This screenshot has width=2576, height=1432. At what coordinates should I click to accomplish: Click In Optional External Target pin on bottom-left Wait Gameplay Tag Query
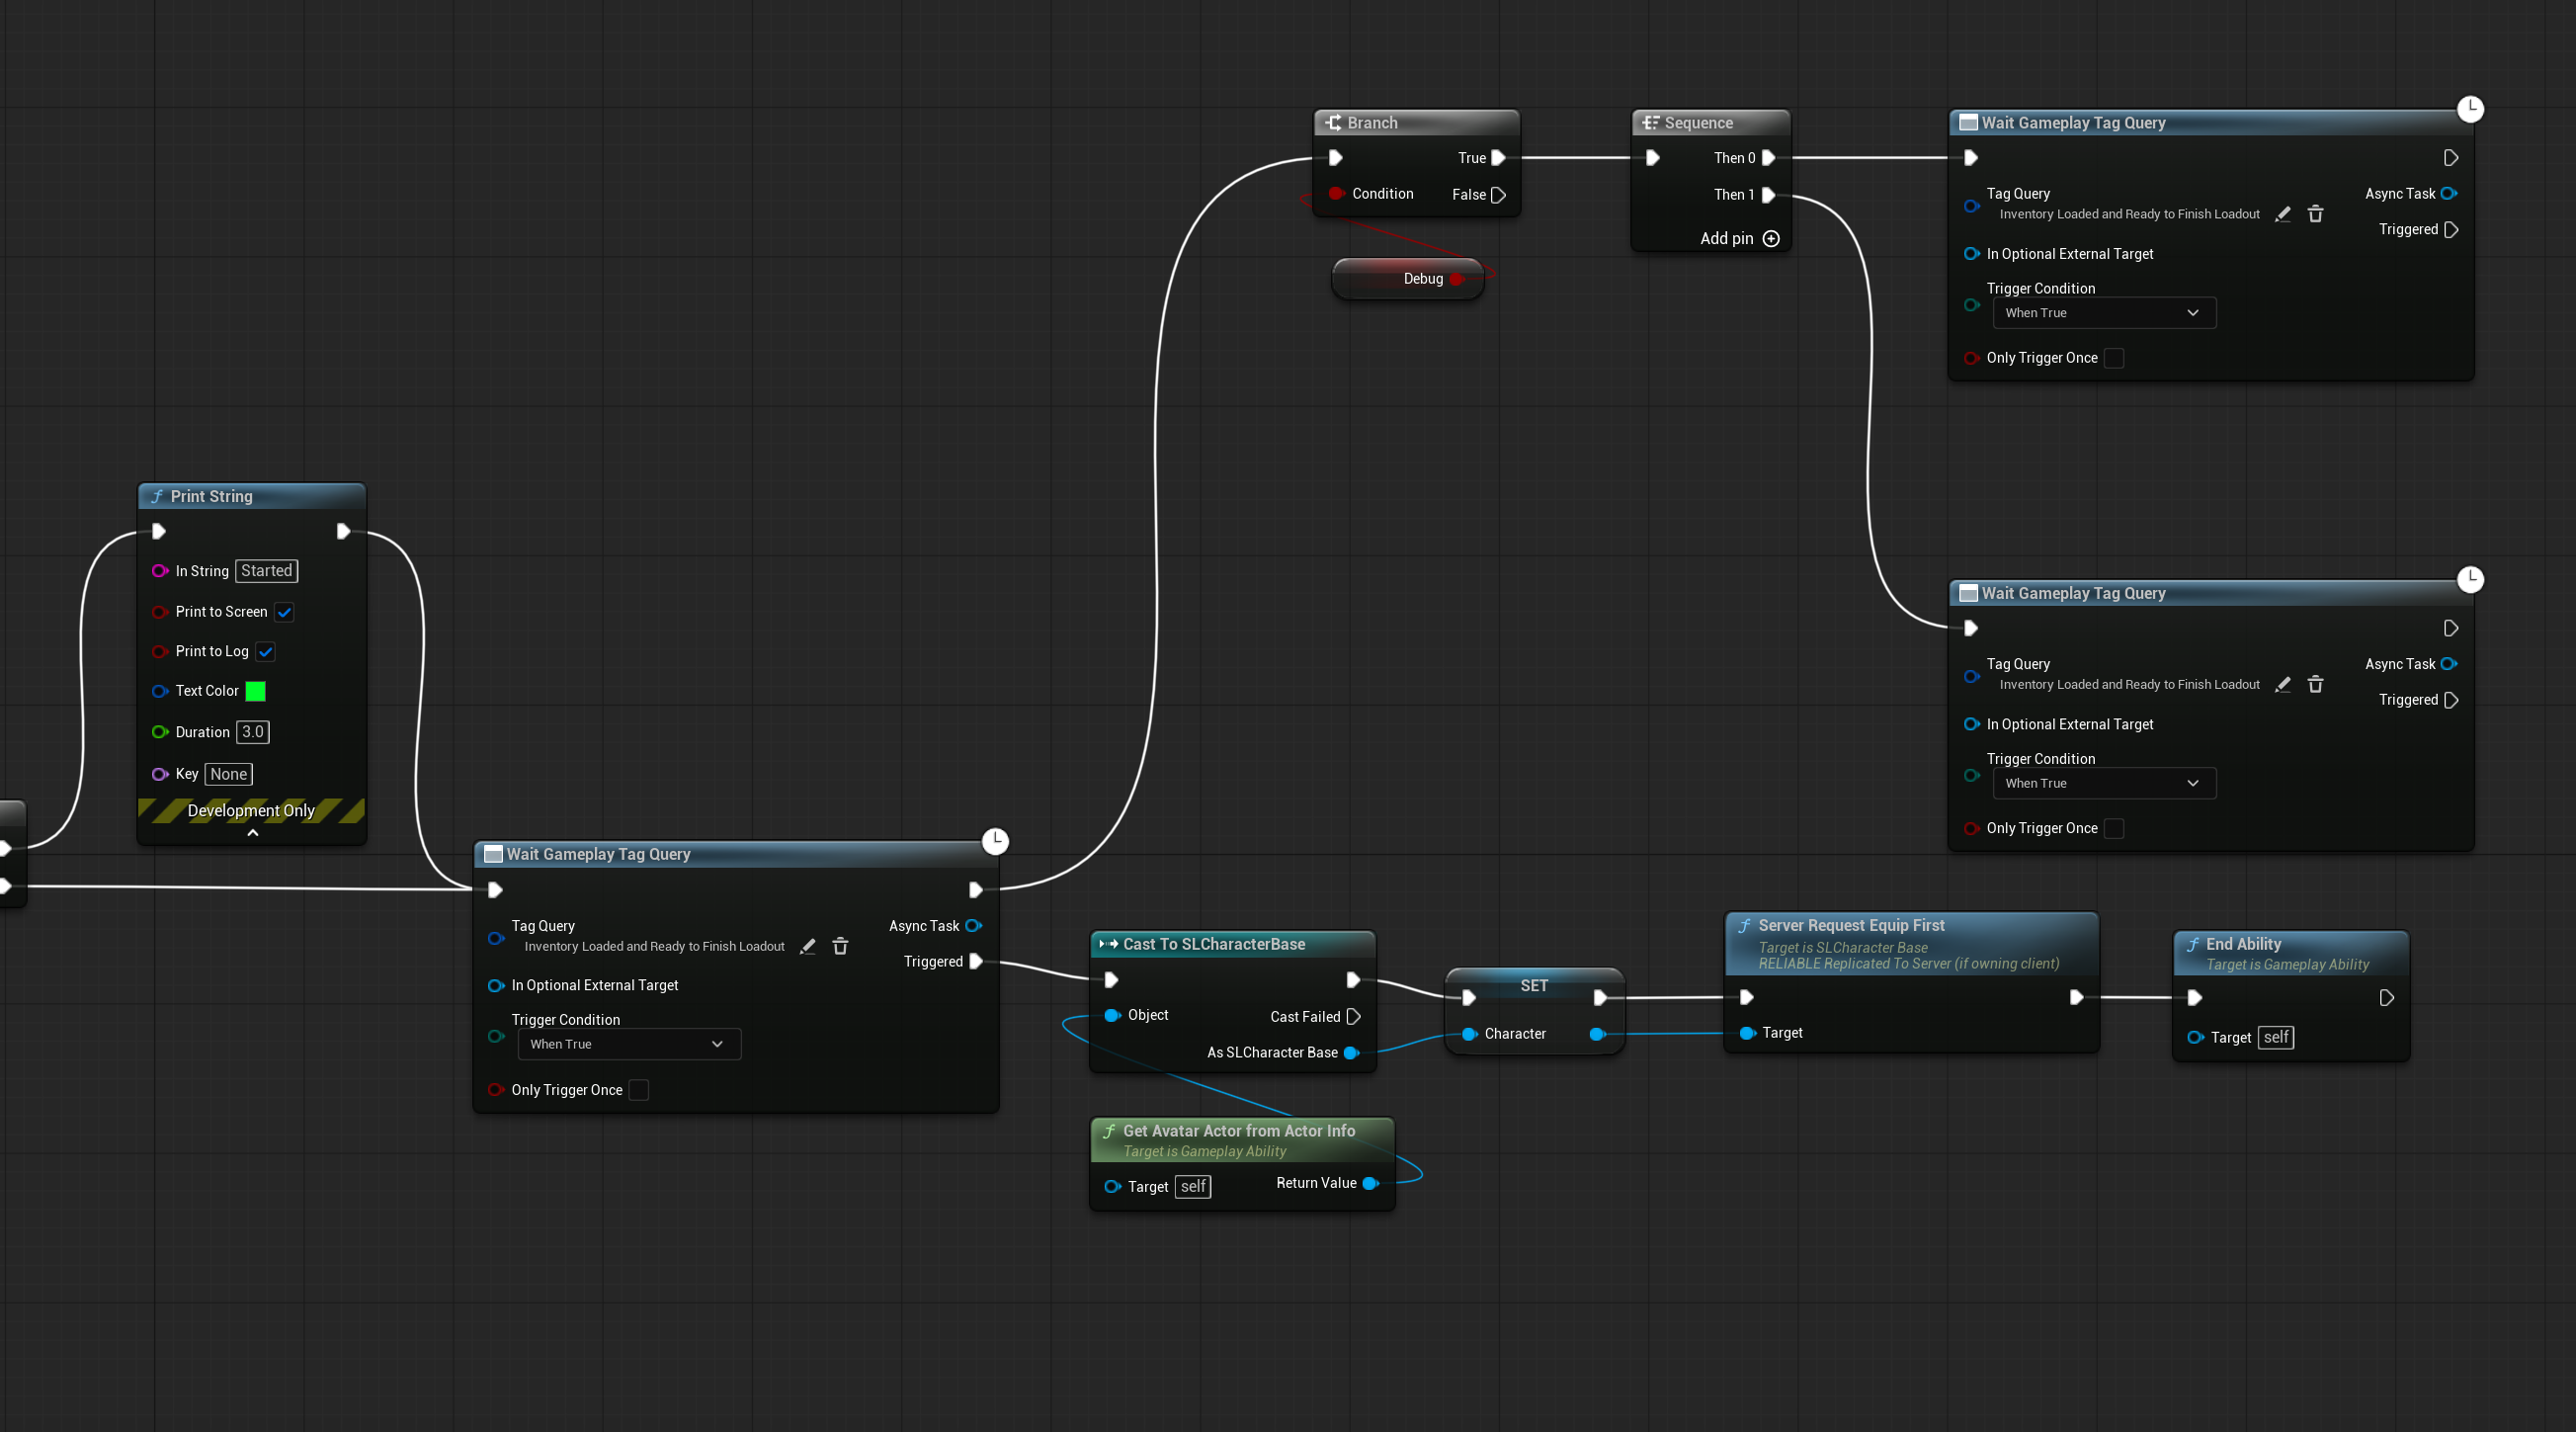(x=495, y=985)
